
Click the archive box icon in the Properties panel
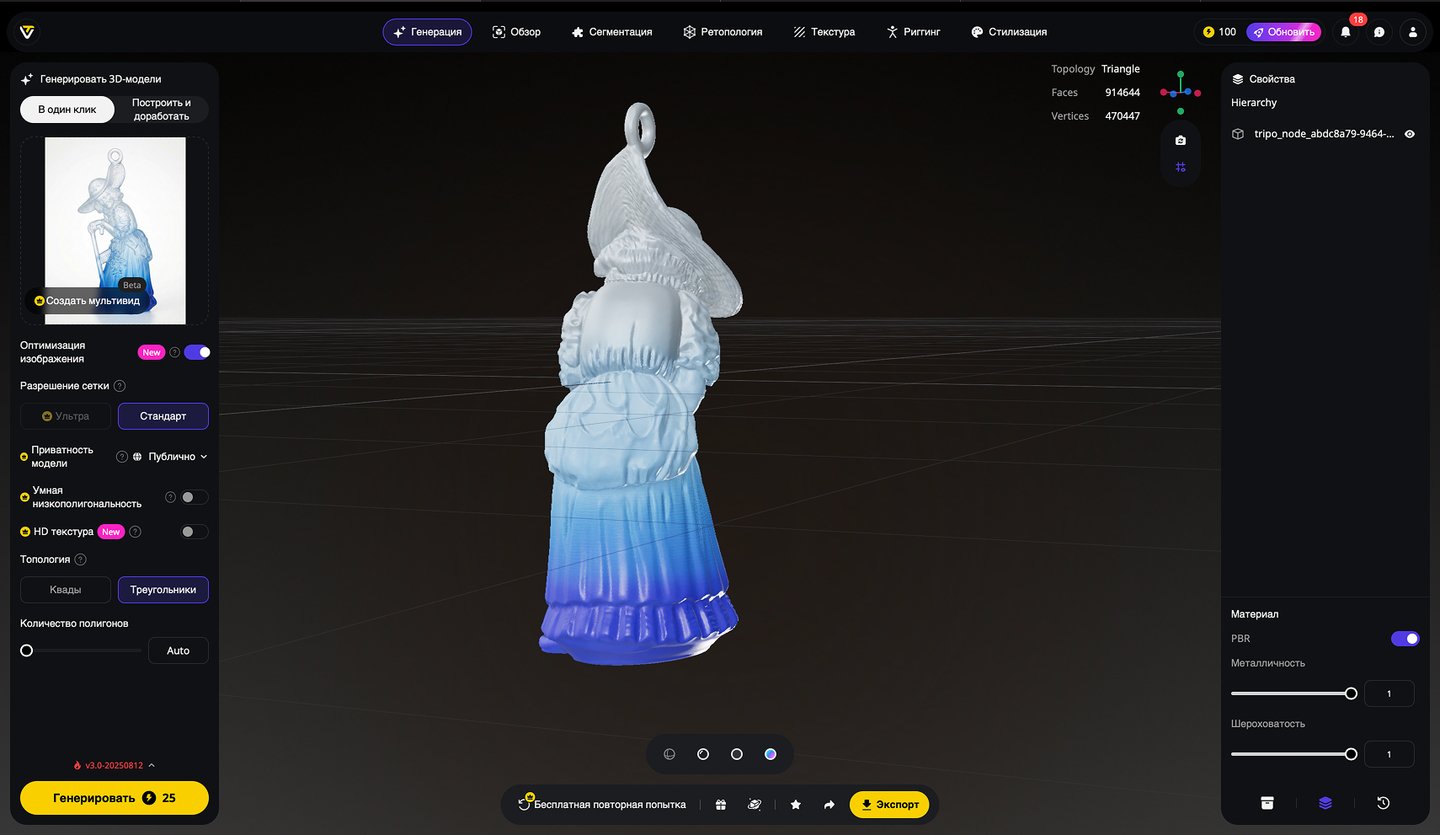tap(1267, 802)
